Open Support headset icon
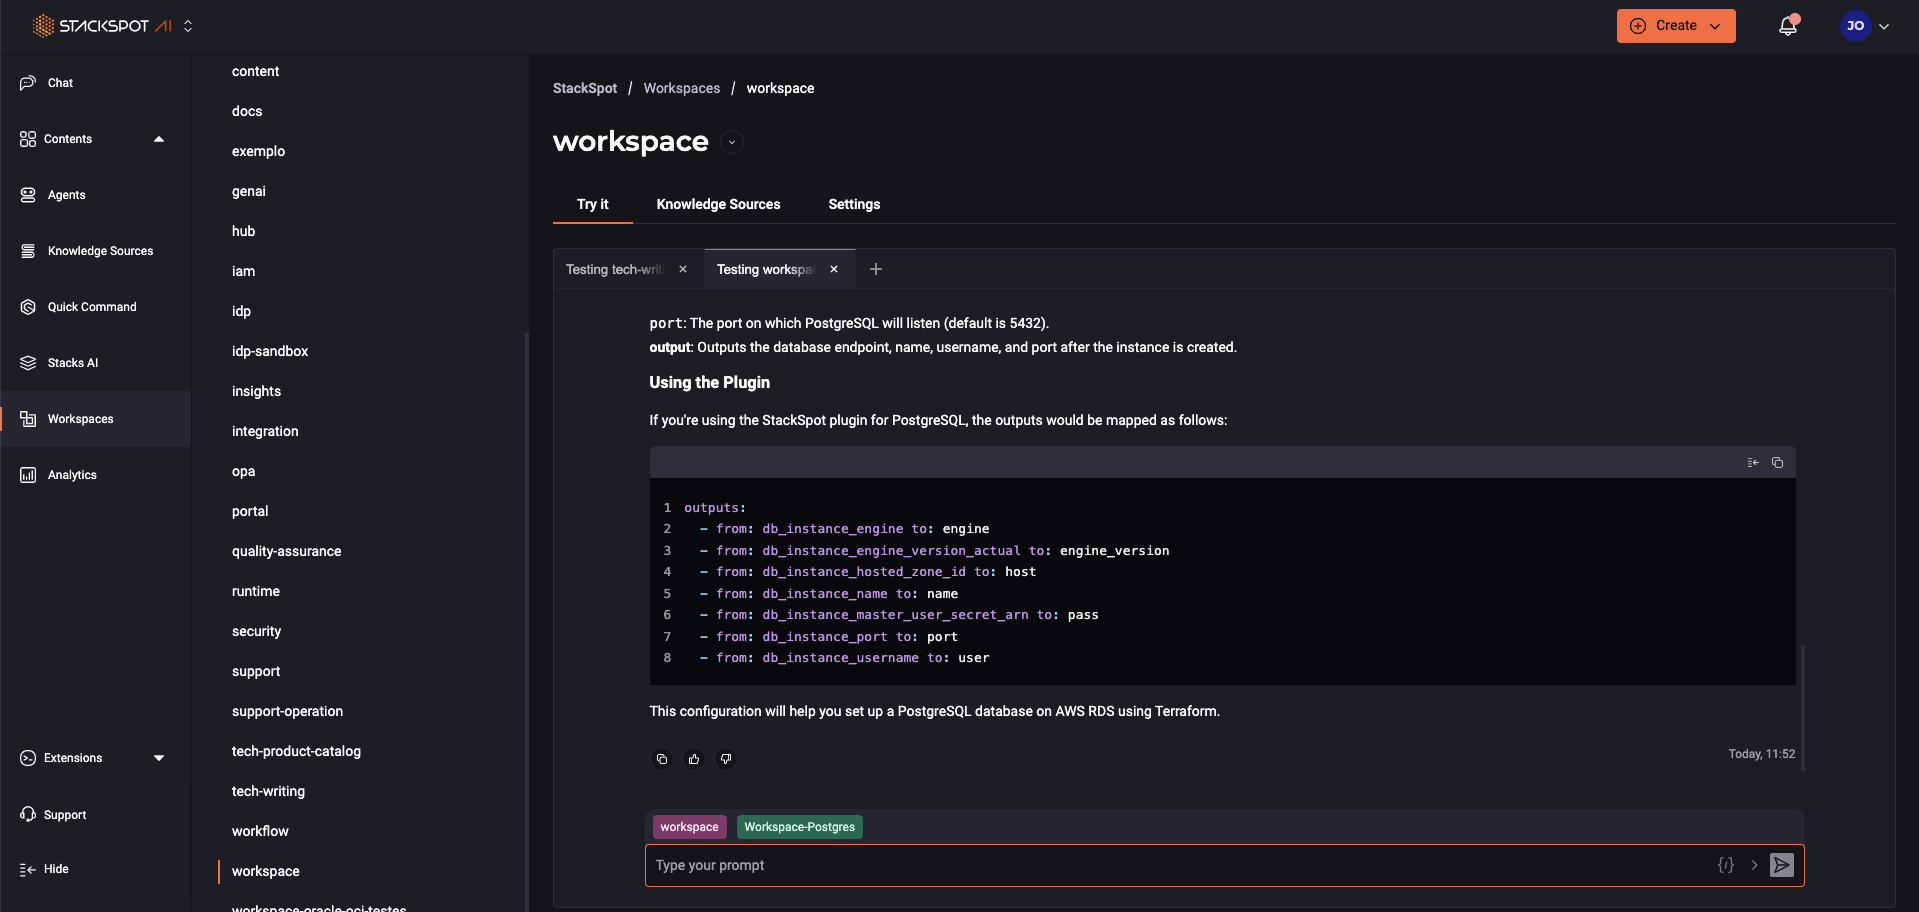Viewport: 1919px width, 912px height. click(x=28, y=814)
